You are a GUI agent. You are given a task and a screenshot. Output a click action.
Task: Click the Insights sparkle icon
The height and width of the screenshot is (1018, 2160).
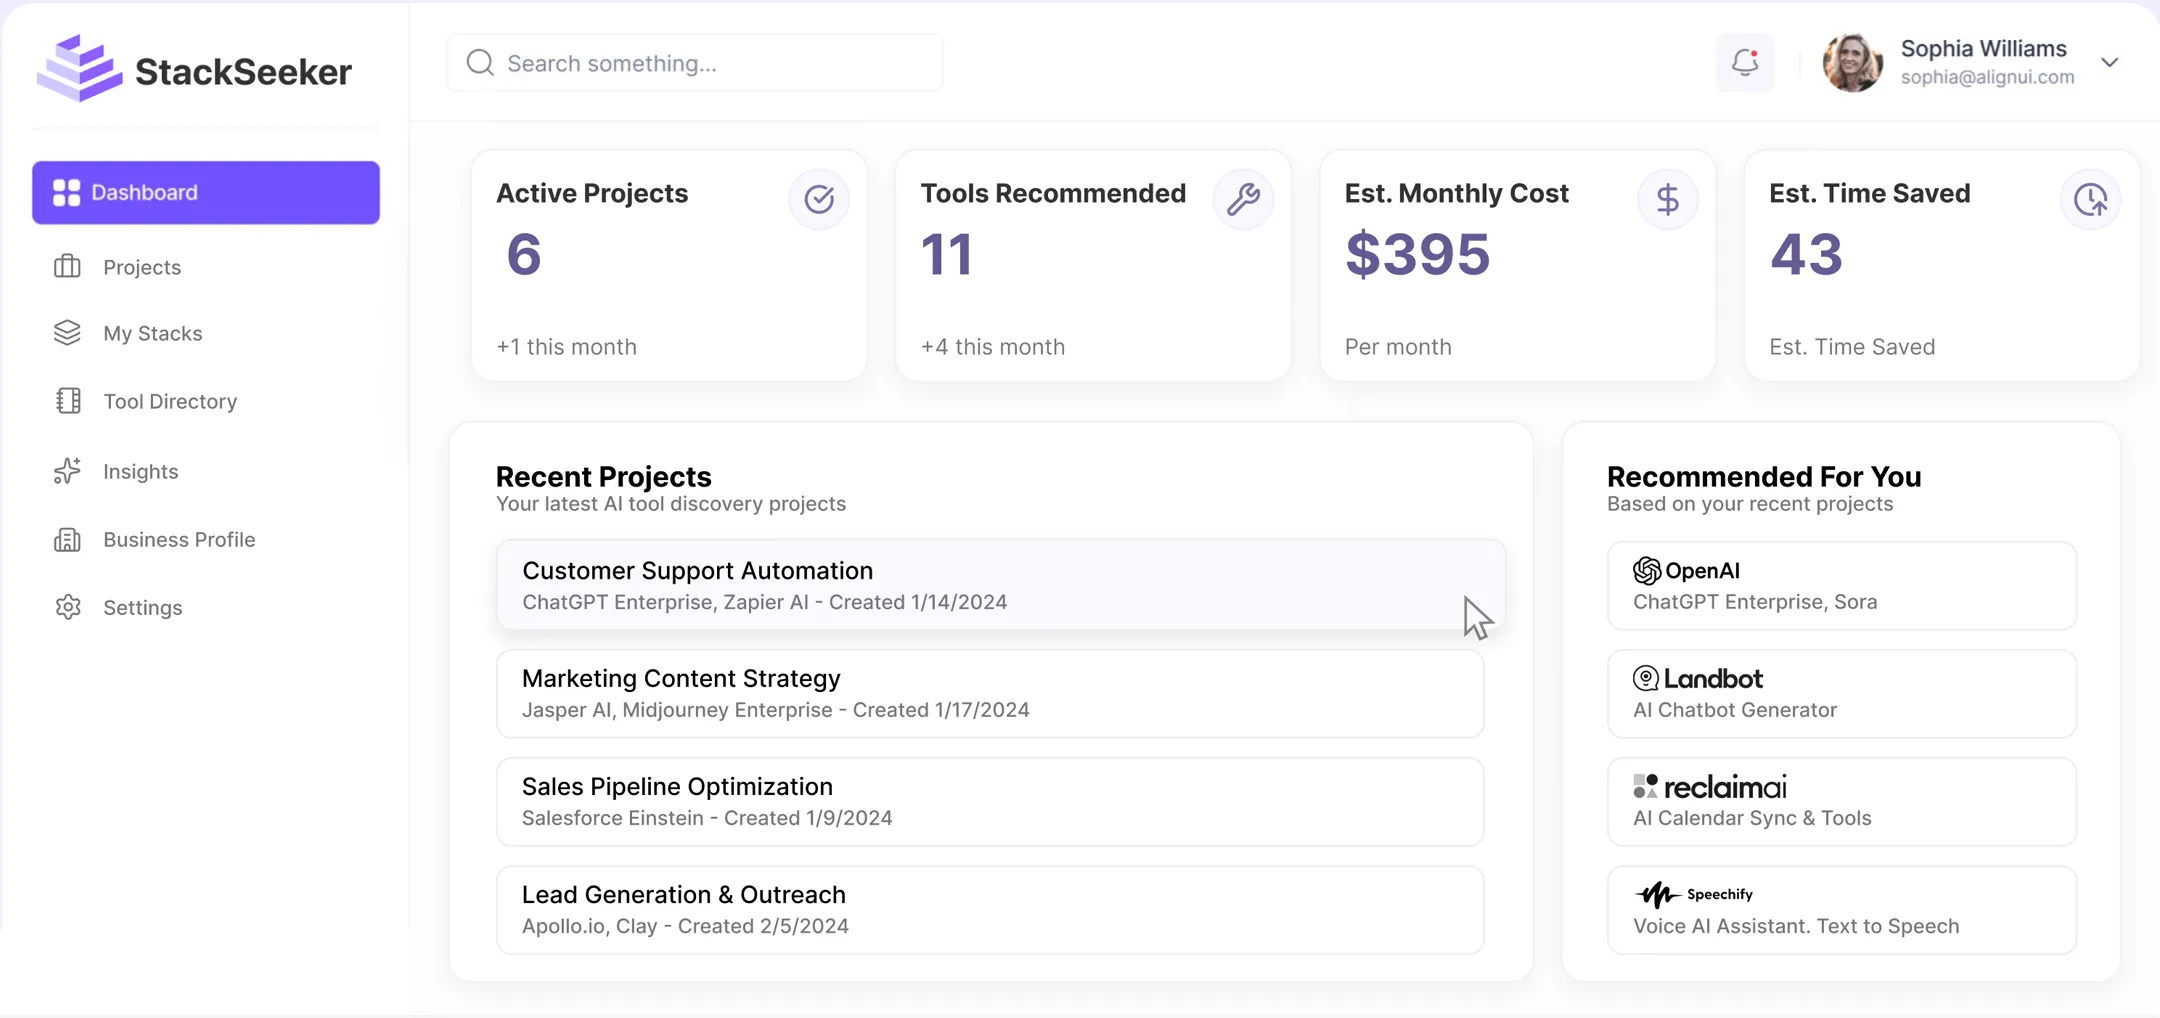click(x=67, y=471)
